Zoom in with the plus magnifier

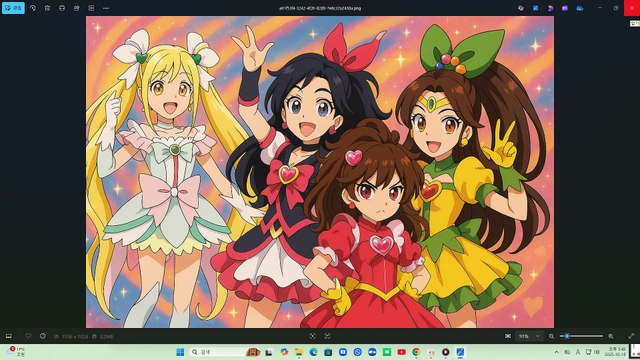tap(611, 336)
